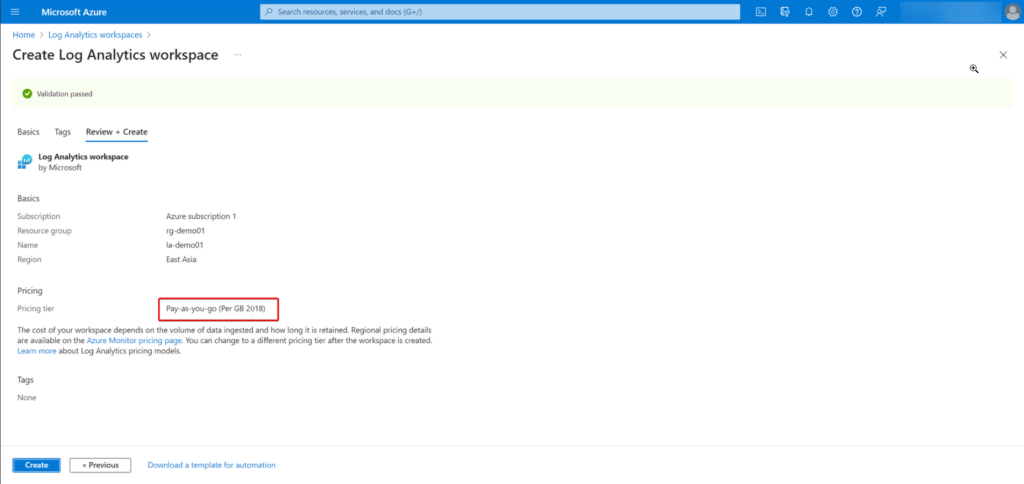Open Cloud Shell from the header

click(x=761, y=12)
